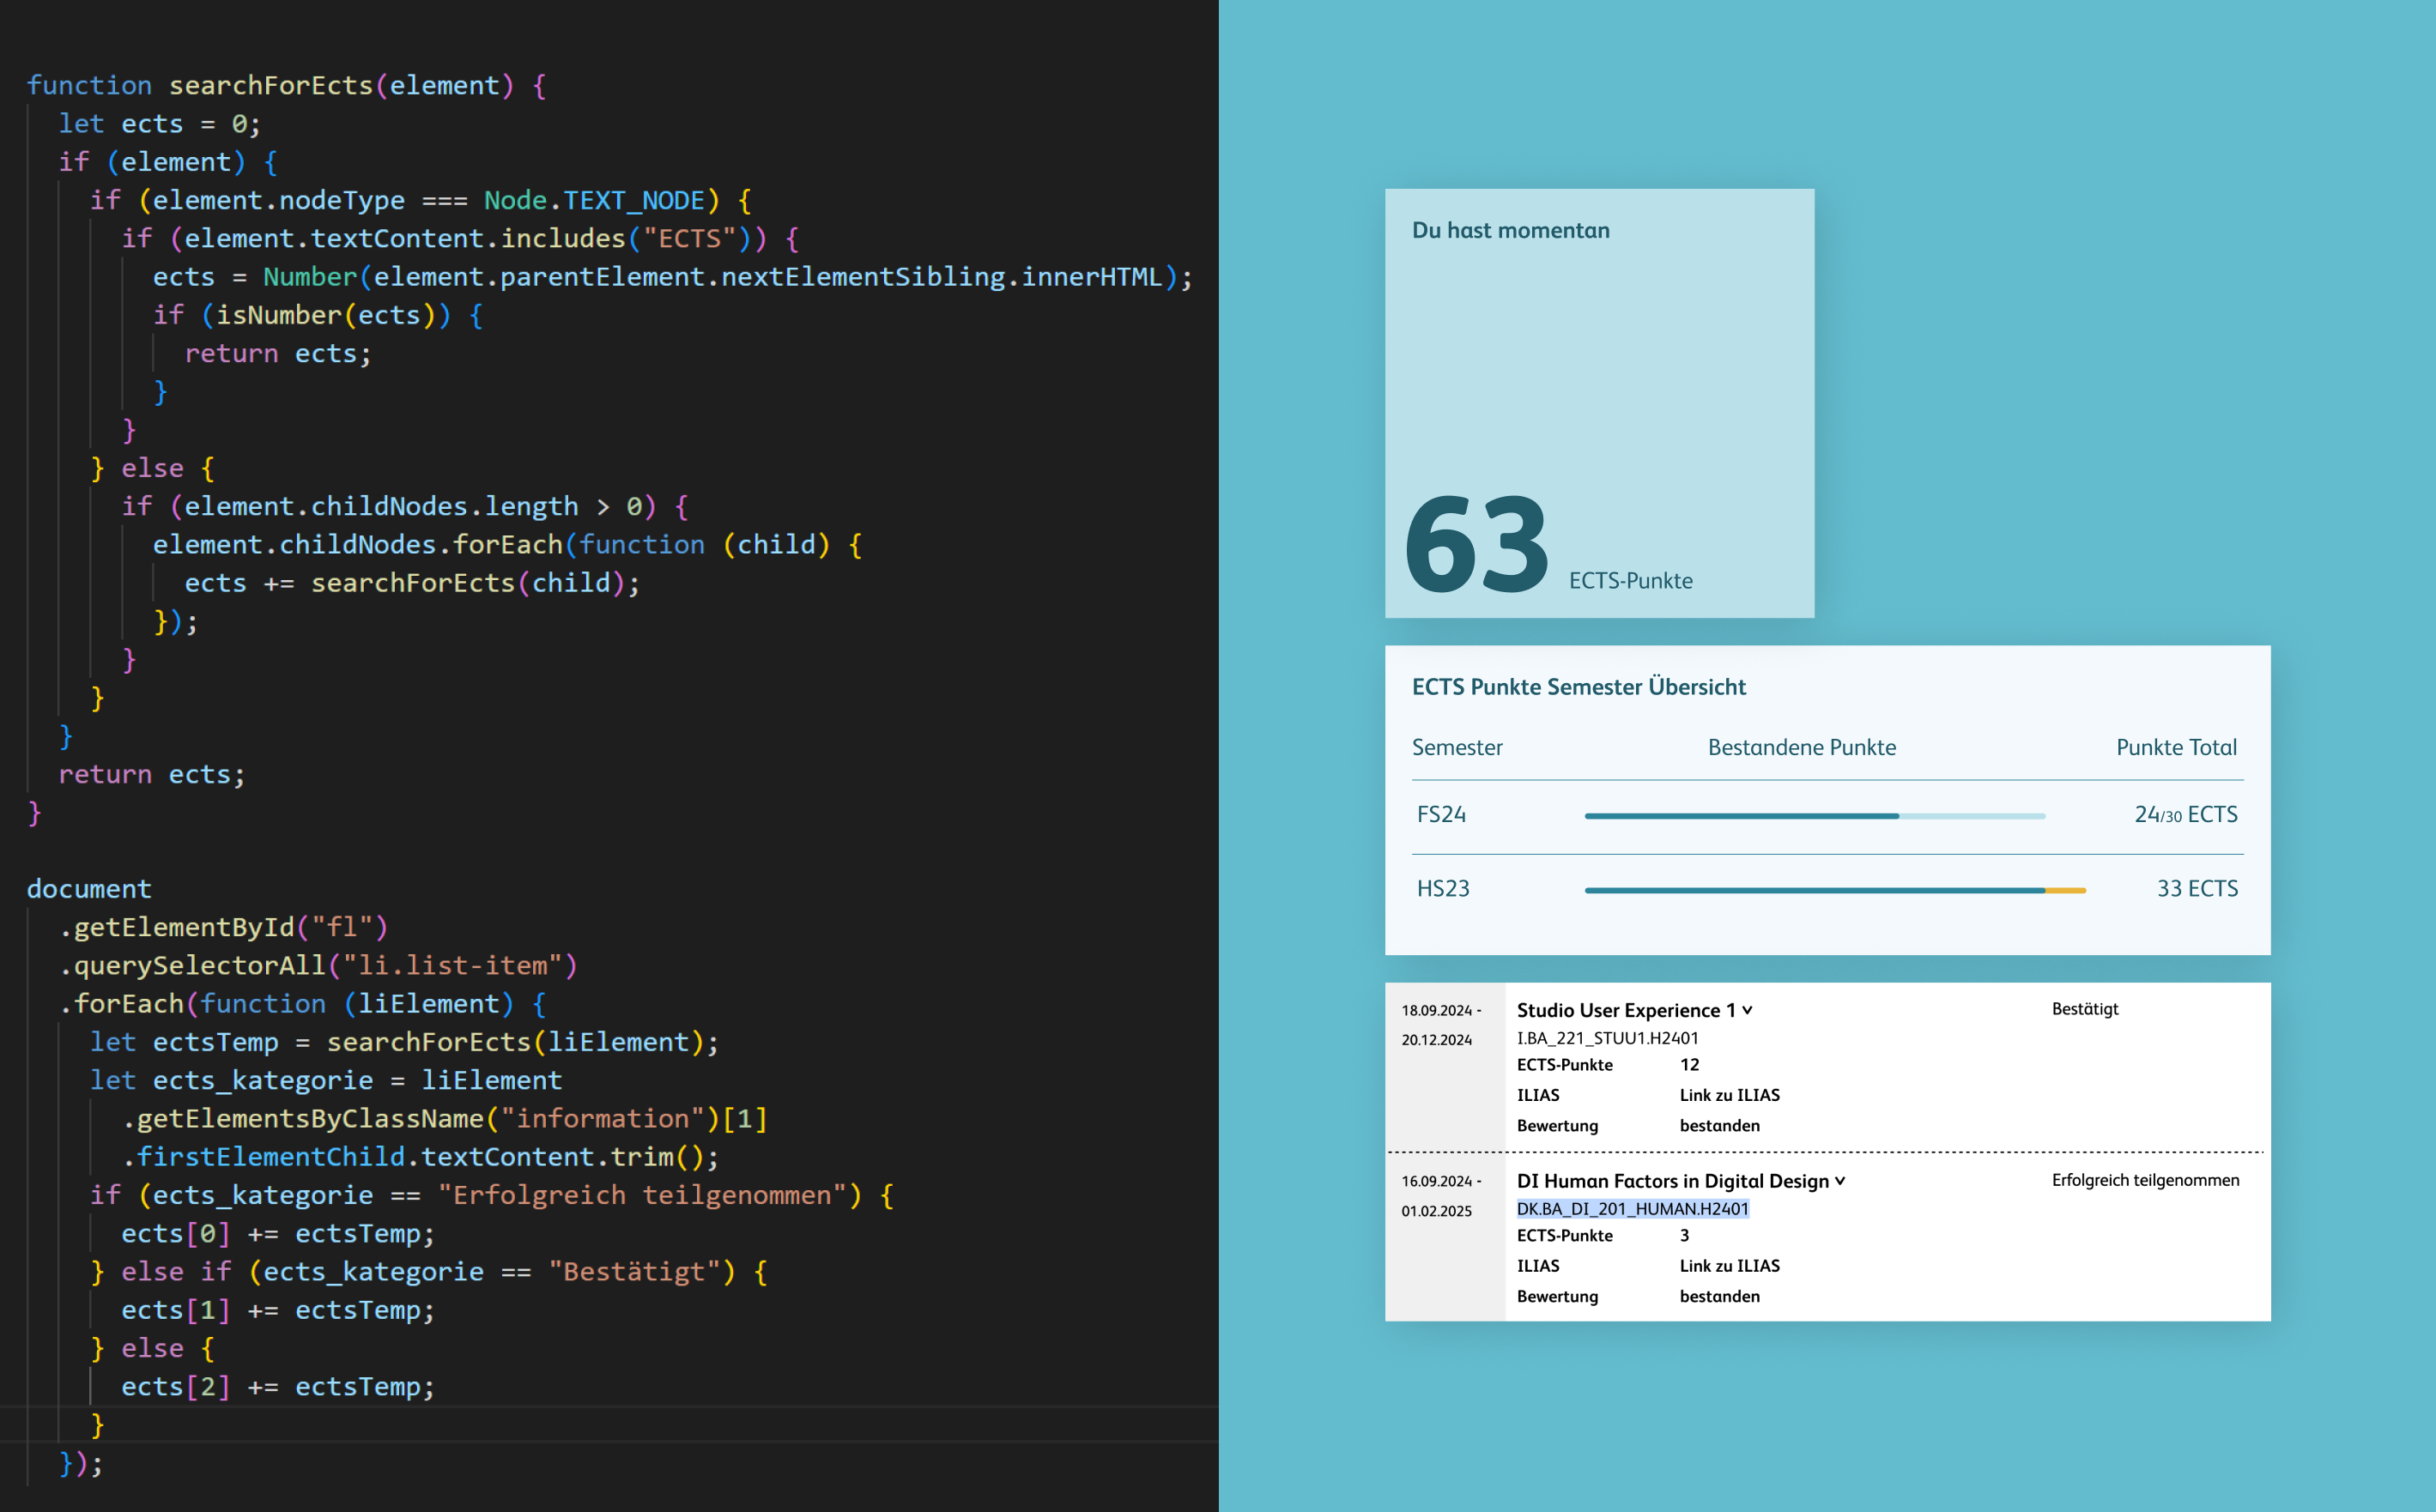Image resolution: width=2436 pixels, height=1512 pixels.
Task: Click the Studio User Experience 1 title
Action: pyautogui.click(x=1625, y=1010)
